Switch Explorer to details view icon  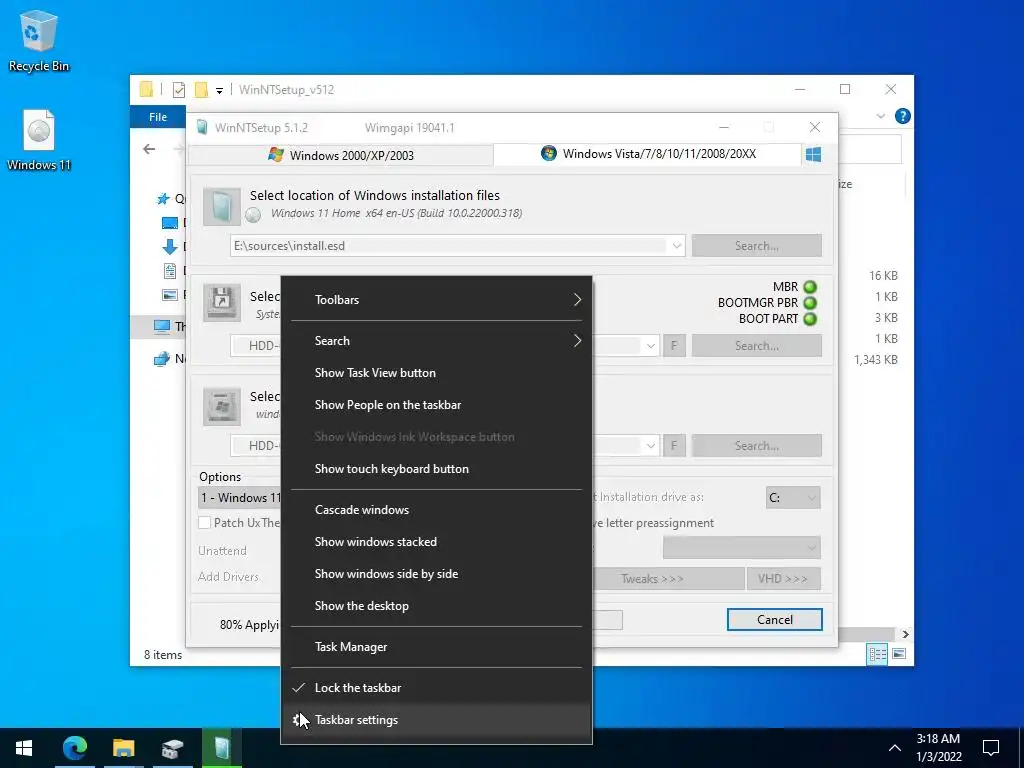[x=877, y=654]
